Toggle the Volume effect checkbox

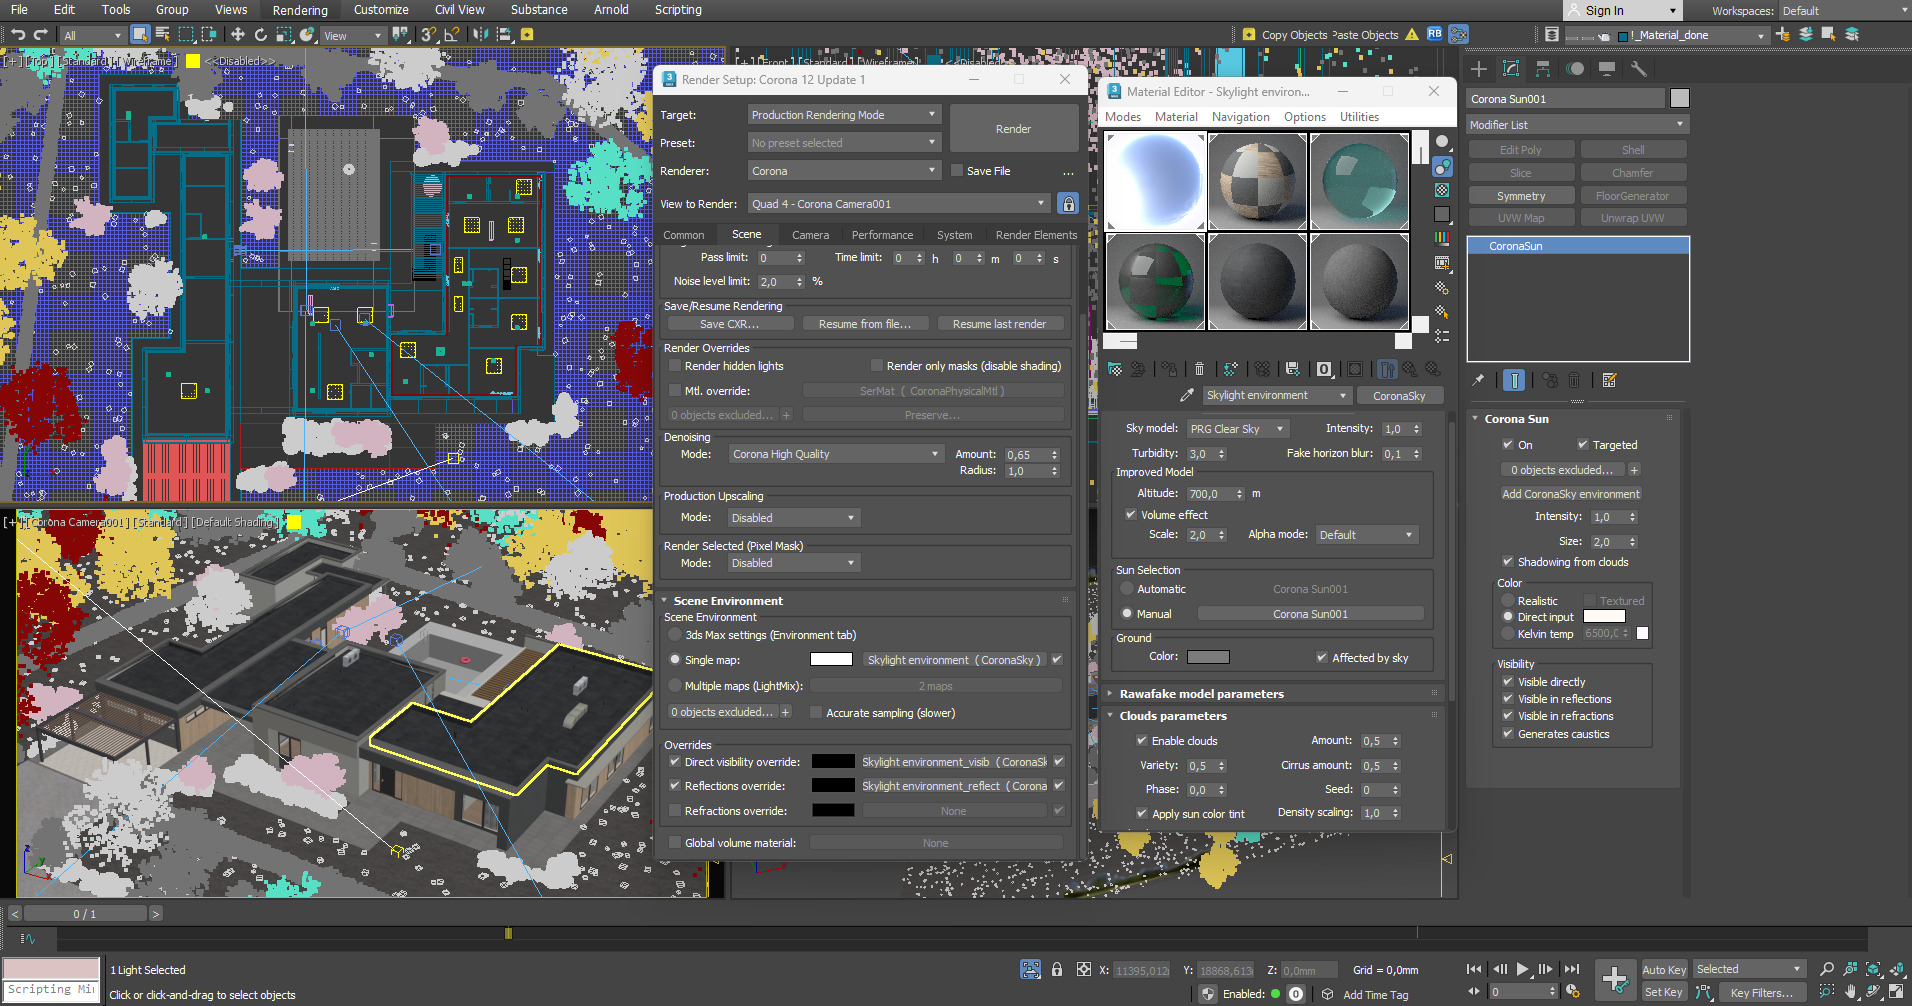point(1131,515)
